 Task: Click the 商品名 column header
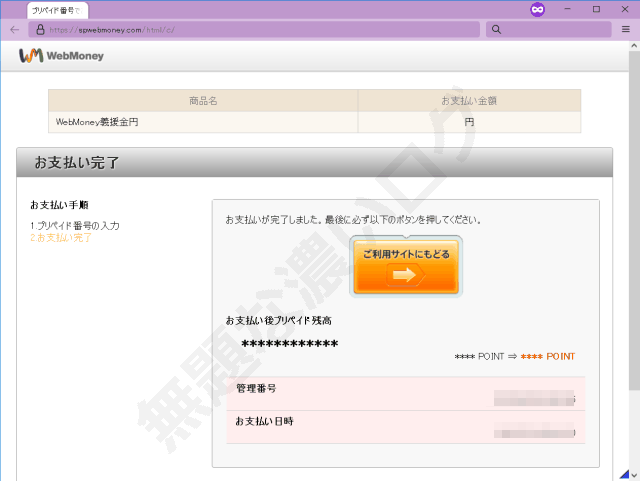coord(203,101)
